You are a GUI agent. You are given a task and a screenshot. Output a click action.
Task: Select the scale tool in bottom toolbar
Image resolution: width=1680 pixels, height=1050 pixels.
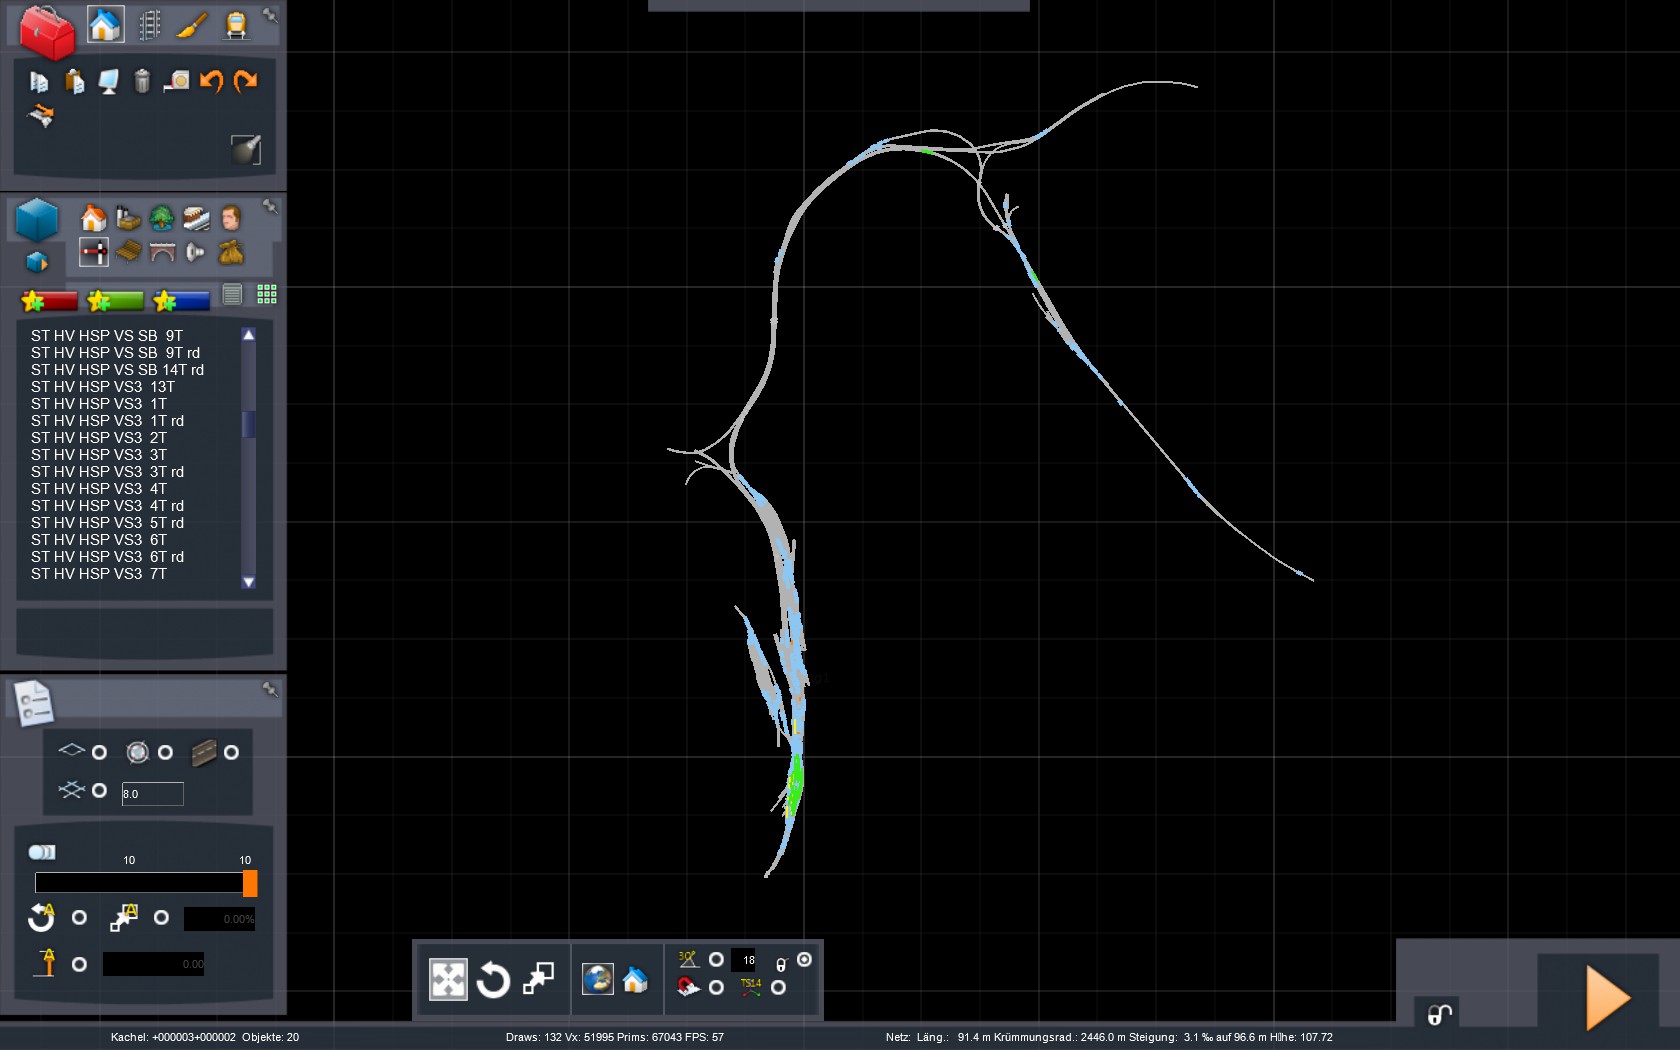coord(538,980)
